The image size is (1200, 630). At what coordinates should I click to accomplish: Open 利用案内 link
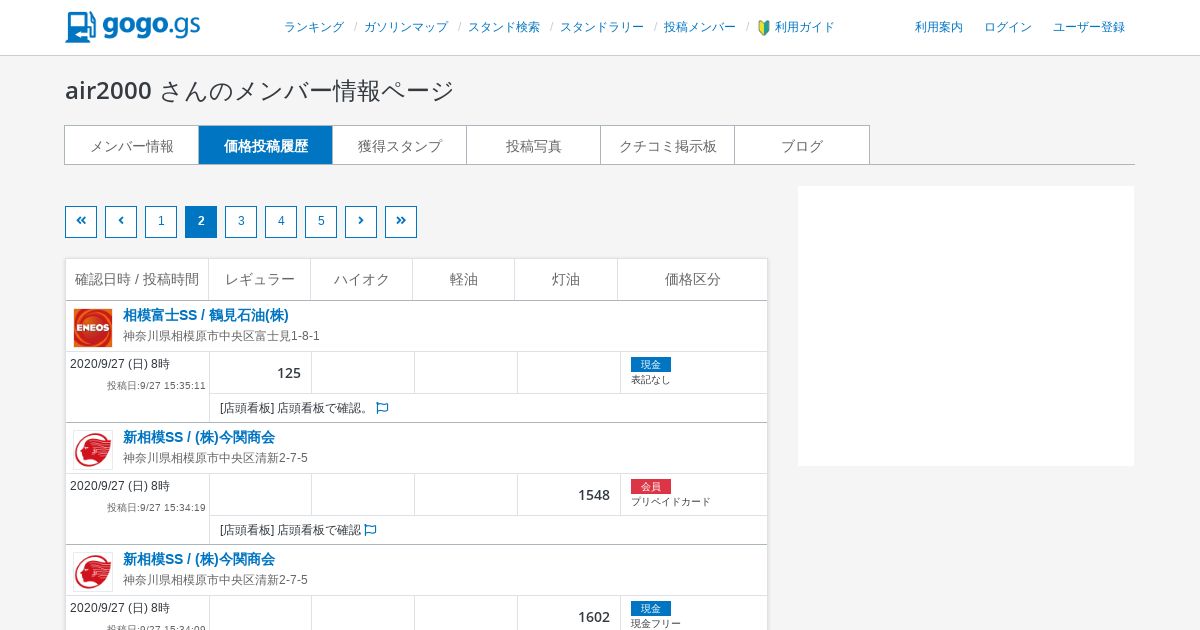(939, 28)
